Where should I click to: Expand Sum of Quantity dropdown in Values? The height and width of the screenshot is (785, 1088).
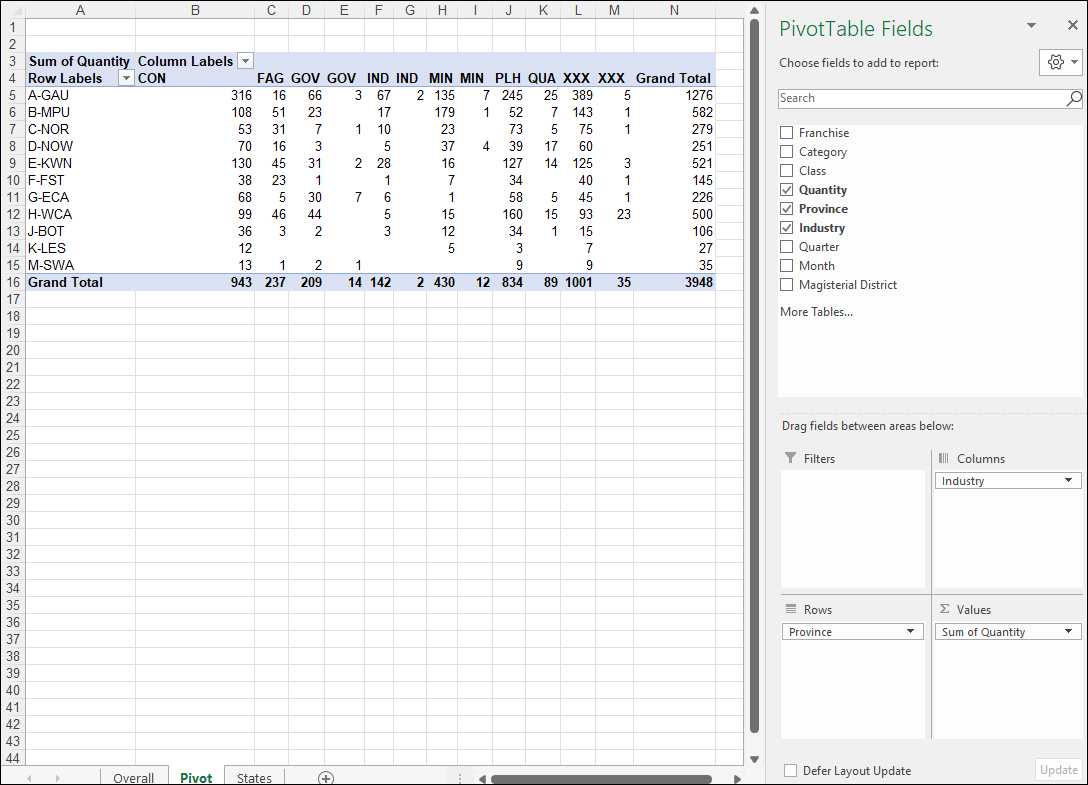[1069, 632]
